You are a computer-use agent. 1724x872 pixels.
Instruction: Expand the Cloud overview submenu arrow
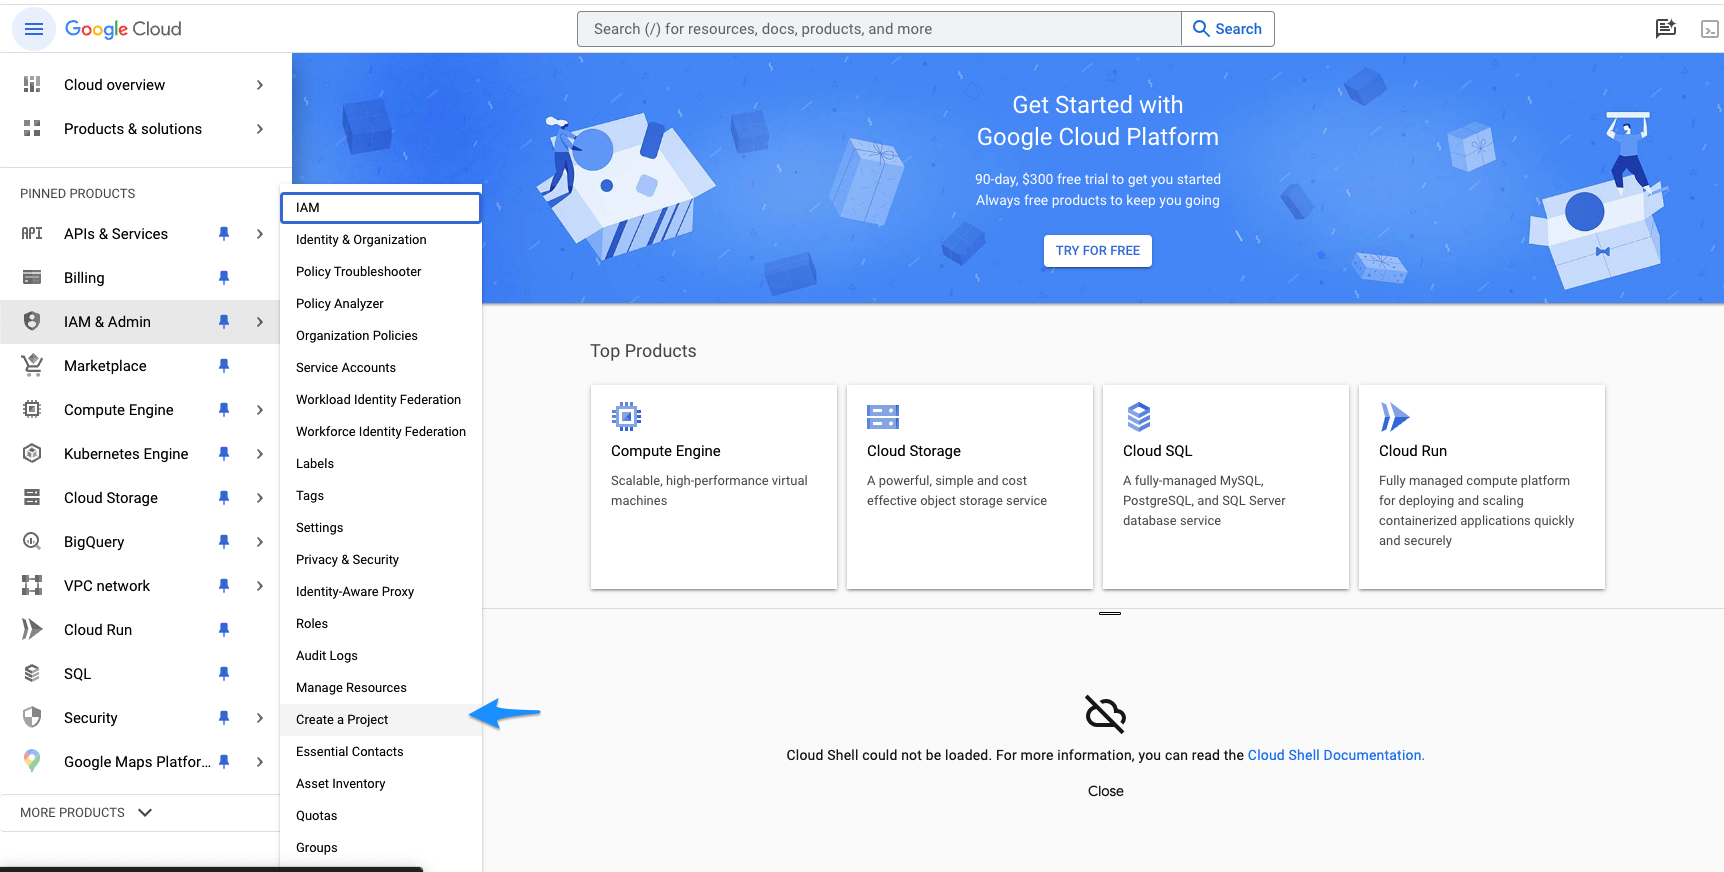click(x=260, y=85)
